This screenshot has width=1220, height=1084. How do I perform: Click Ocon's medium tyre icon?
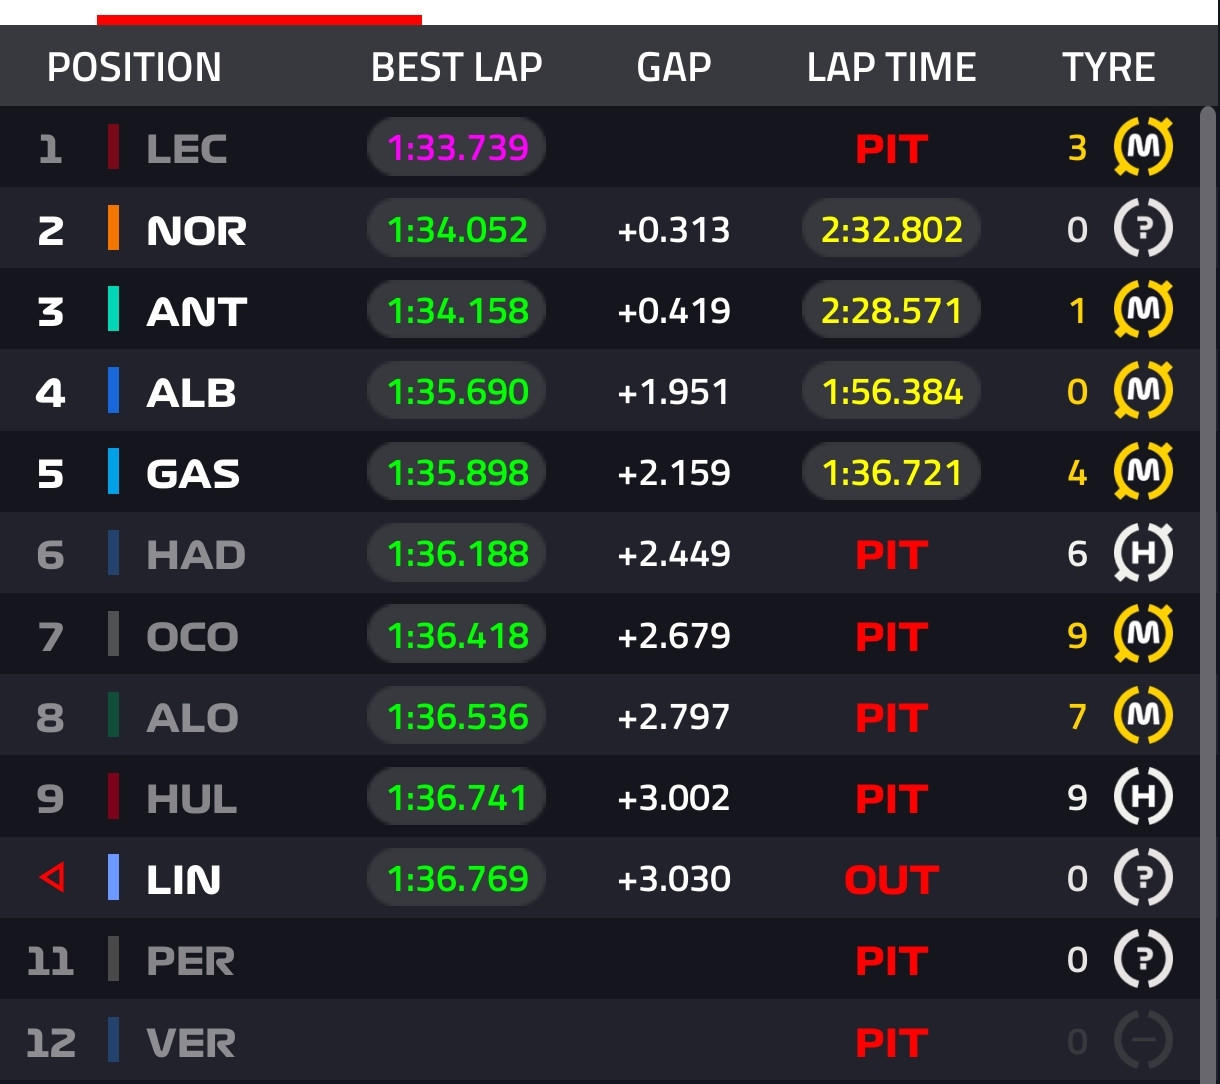[1143, 634]
